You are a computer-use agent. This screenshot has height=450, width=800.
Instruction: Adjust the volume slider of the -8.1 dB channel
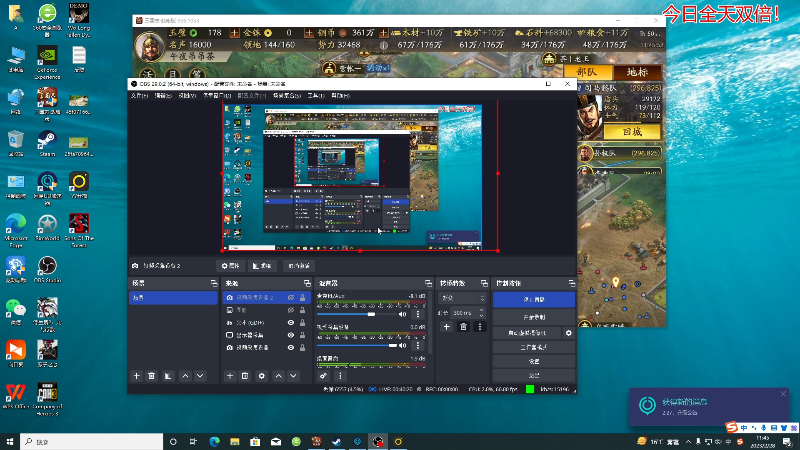(x=357, y=314)
